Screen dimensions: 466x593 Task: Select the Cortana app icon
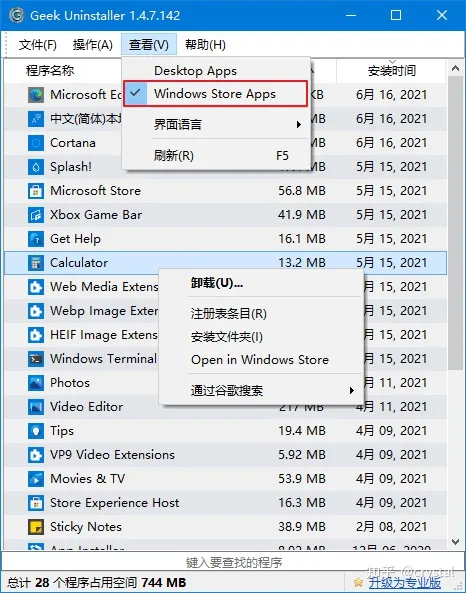[36, 143]
